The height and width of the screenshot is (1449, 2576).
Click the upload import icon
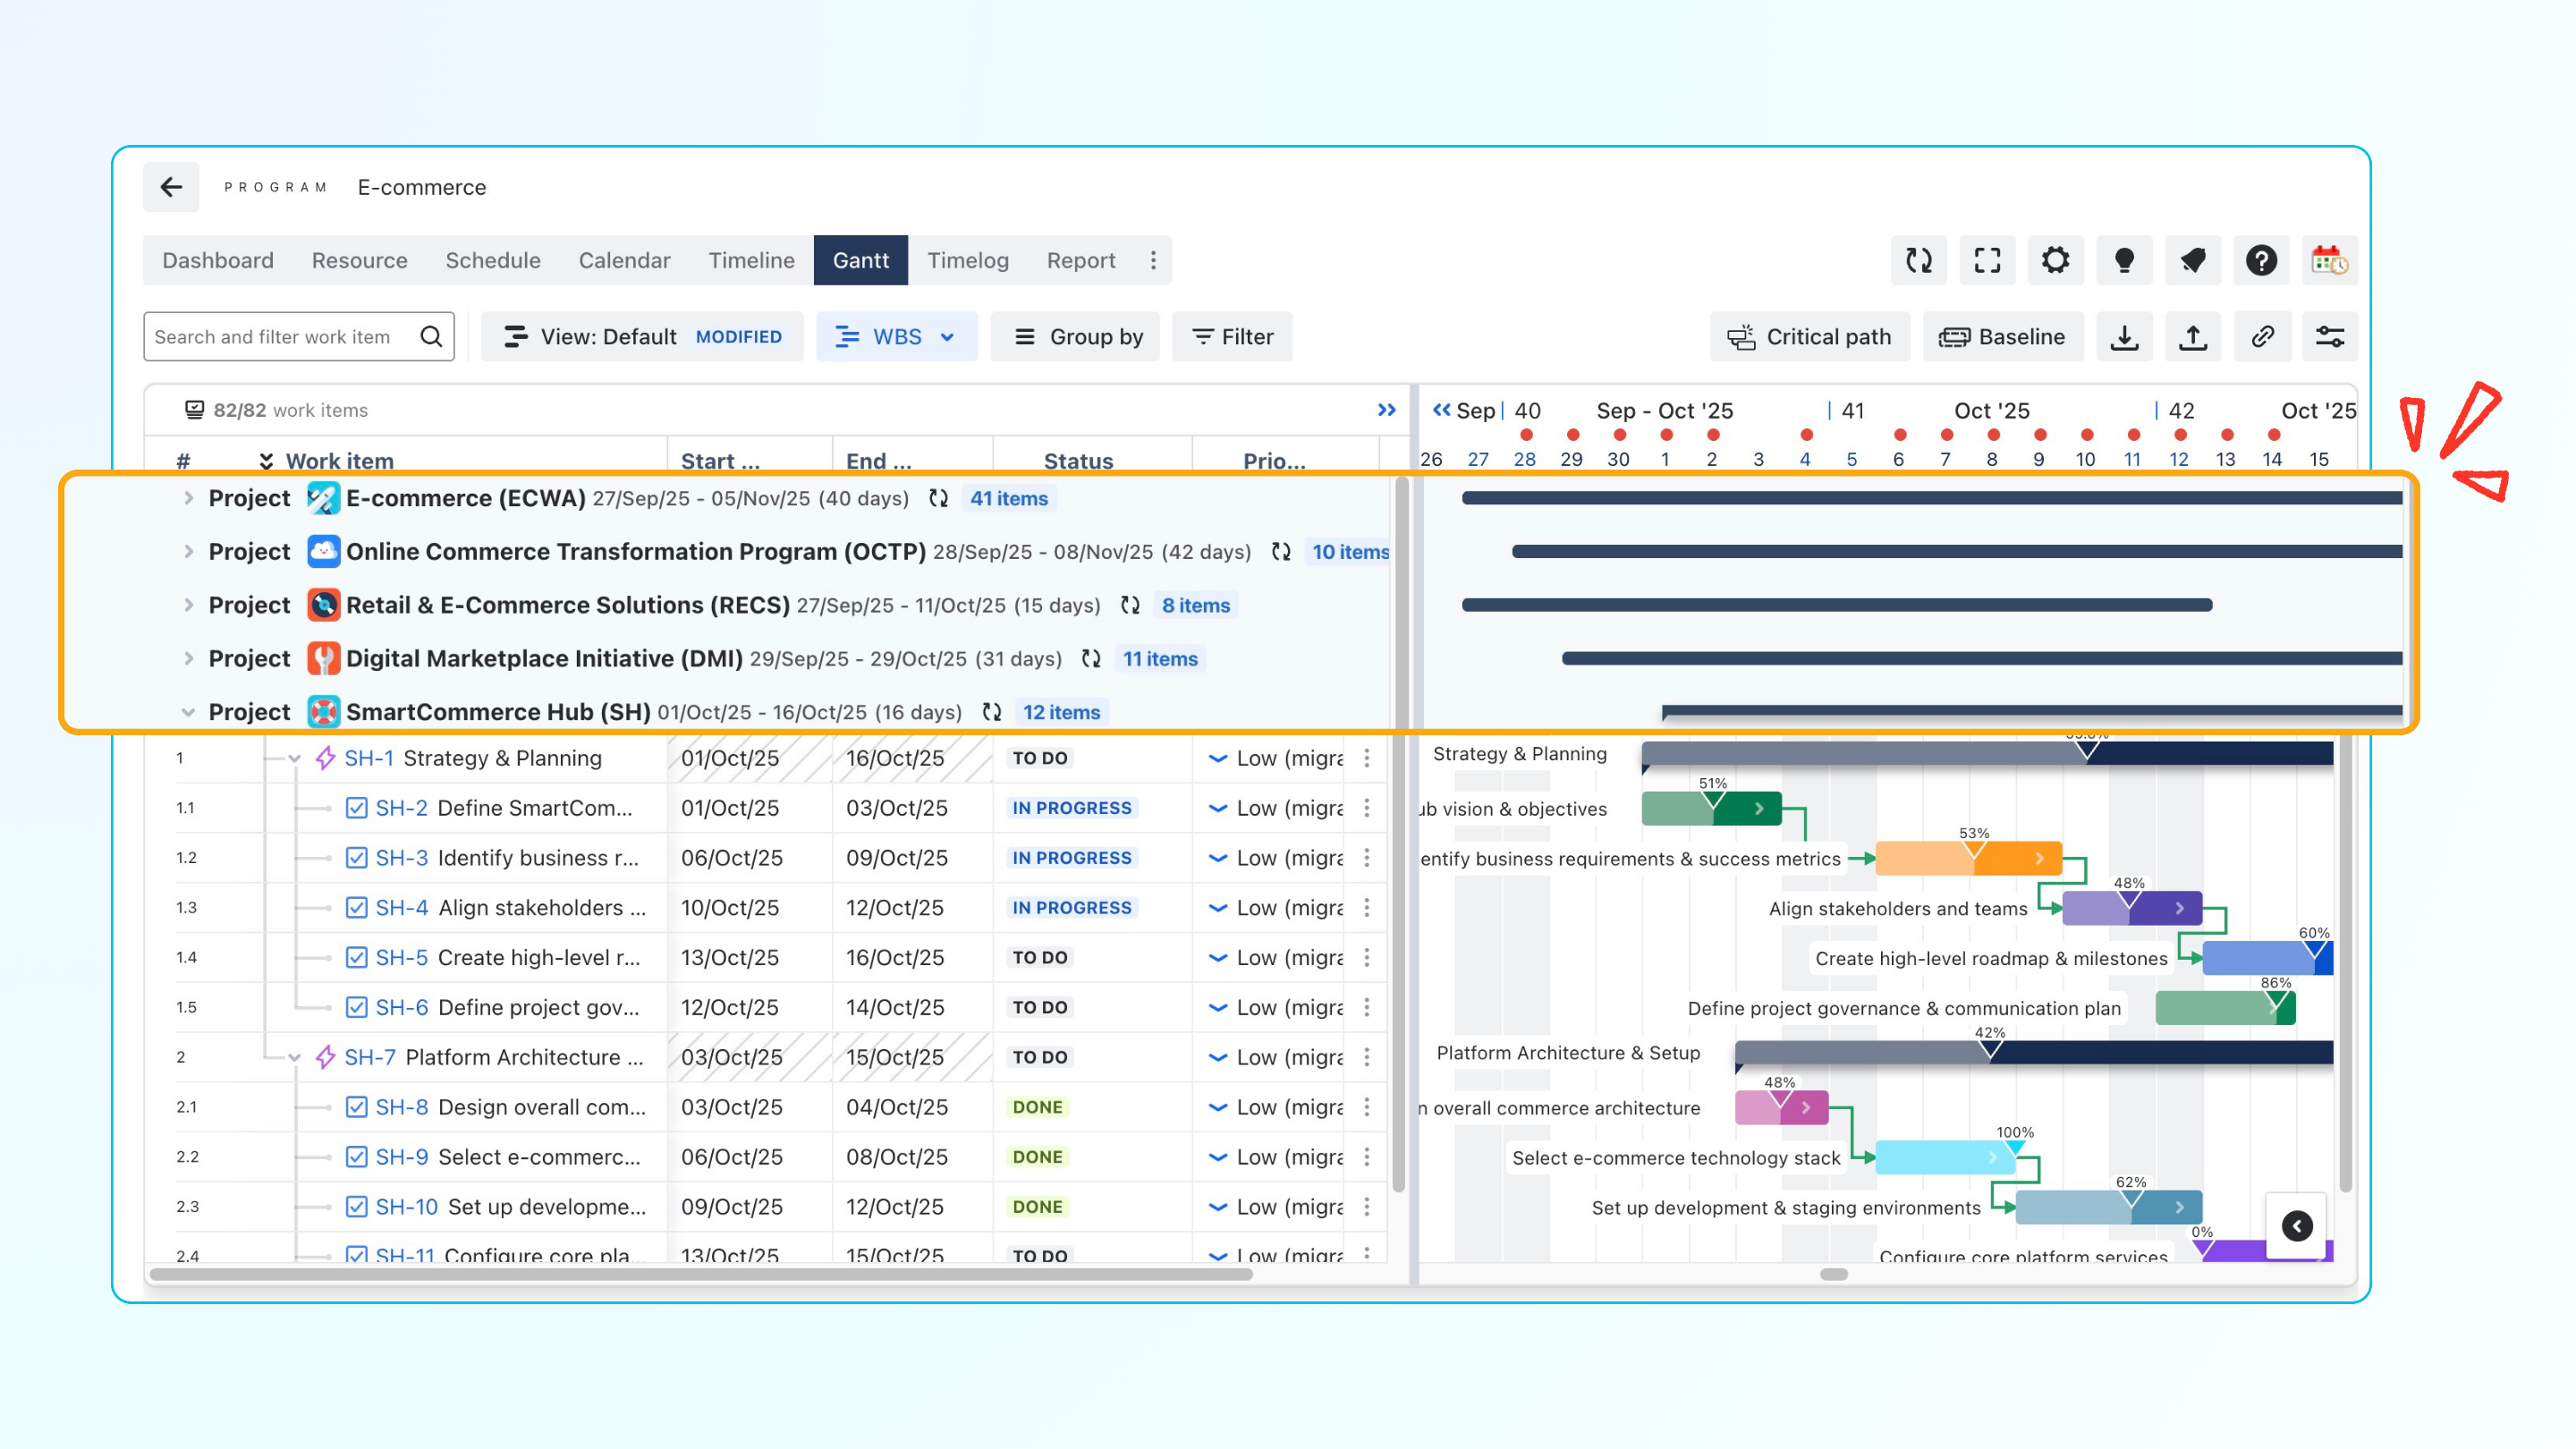click(2193, 337)
